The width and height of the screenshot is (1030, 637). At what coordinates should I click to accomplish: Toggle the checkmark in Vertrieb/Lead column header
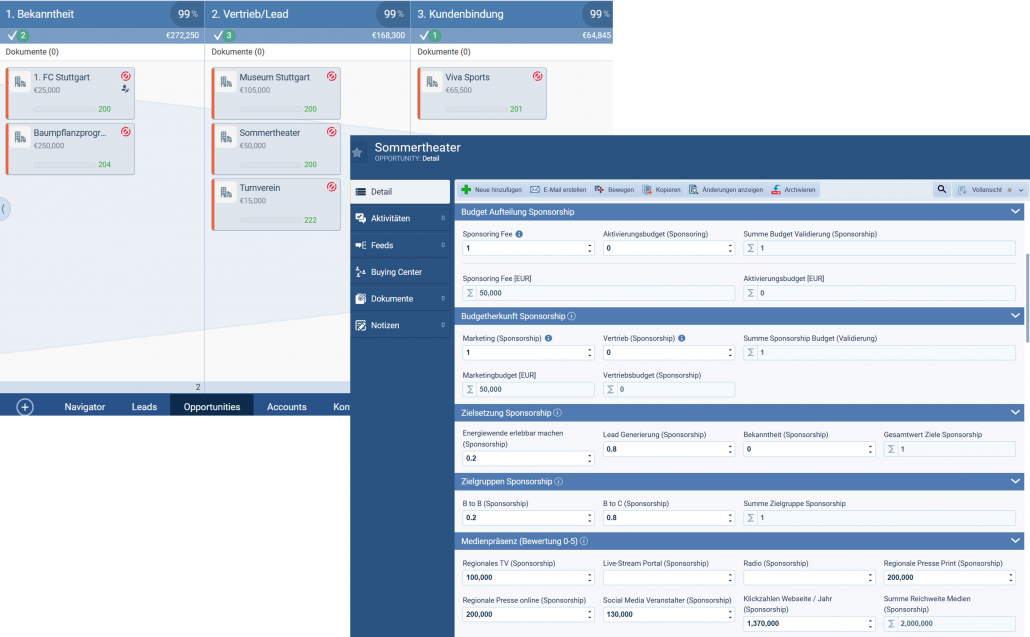point(218,35)
